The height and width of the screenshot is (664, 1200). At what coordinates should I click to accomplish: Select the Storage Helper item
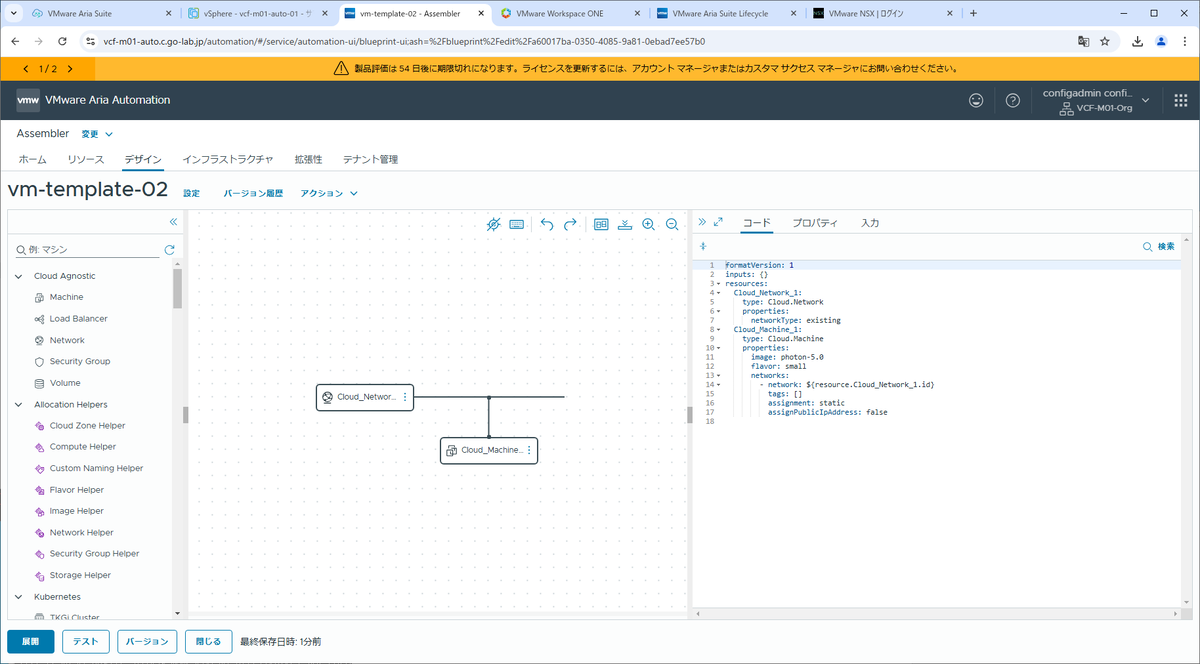[80, 575]
